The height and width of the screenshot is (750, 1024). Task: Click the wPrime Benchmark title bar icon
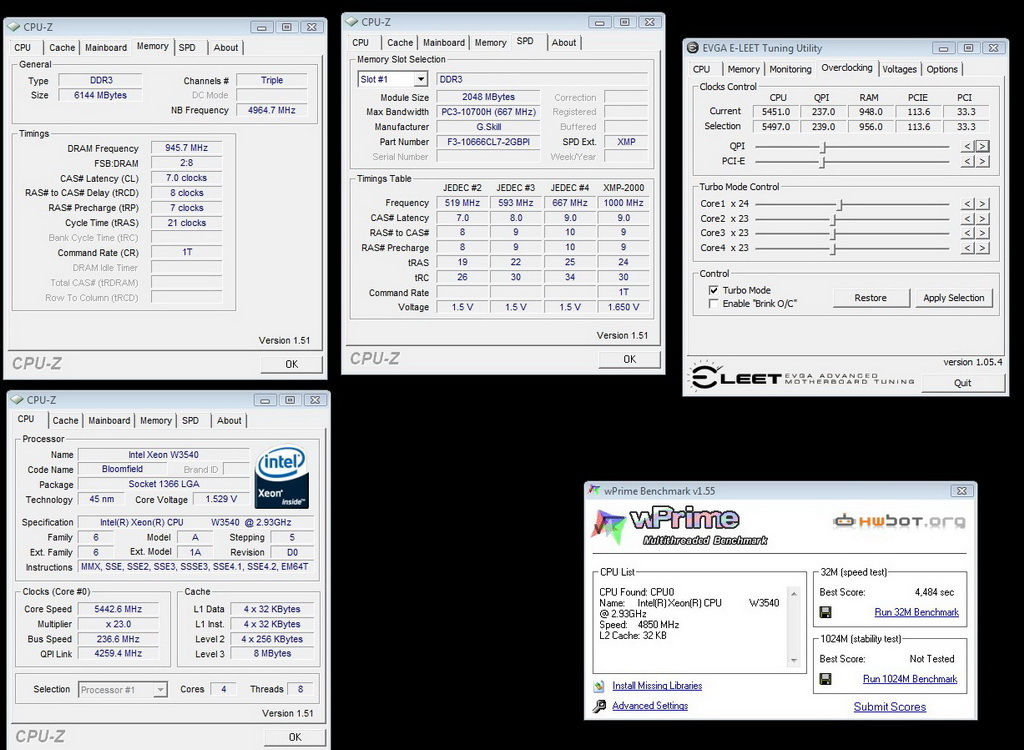click(x=594, y=491)
